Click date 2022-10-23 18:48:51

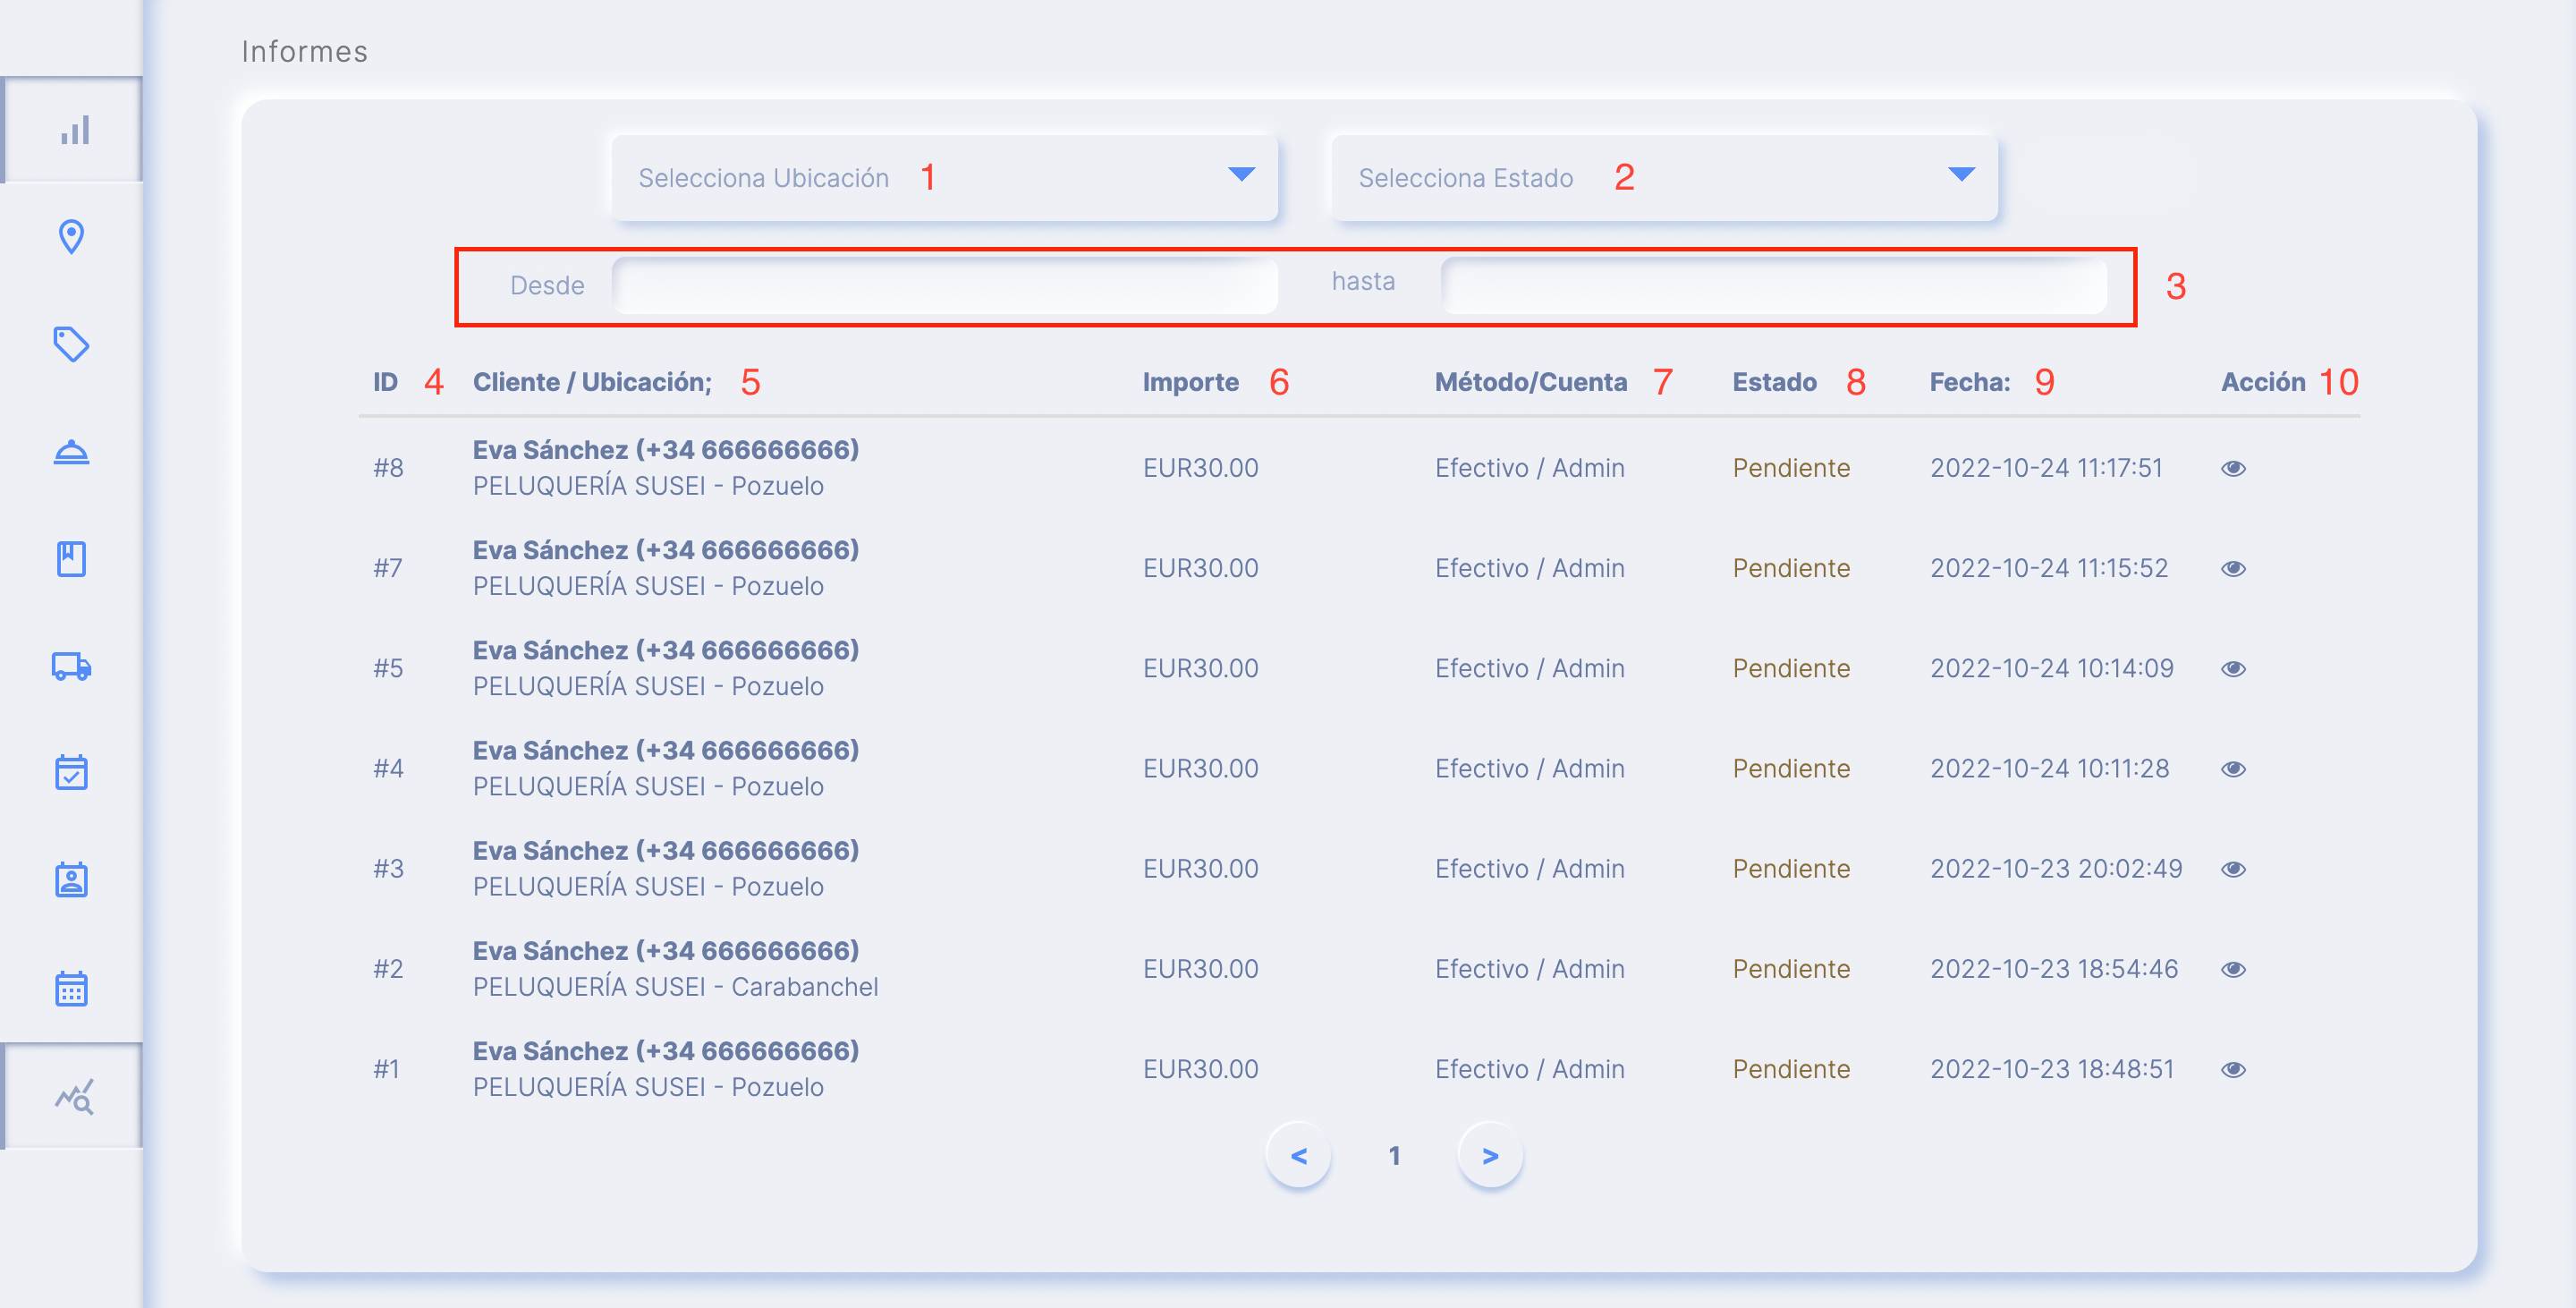[x=2052, y=1069]
